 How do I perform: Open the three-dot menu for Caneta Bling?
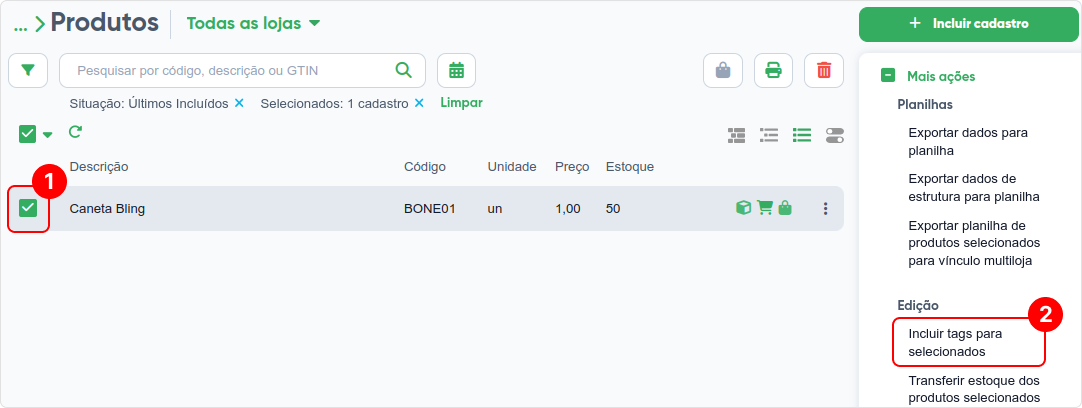(825, 208)
